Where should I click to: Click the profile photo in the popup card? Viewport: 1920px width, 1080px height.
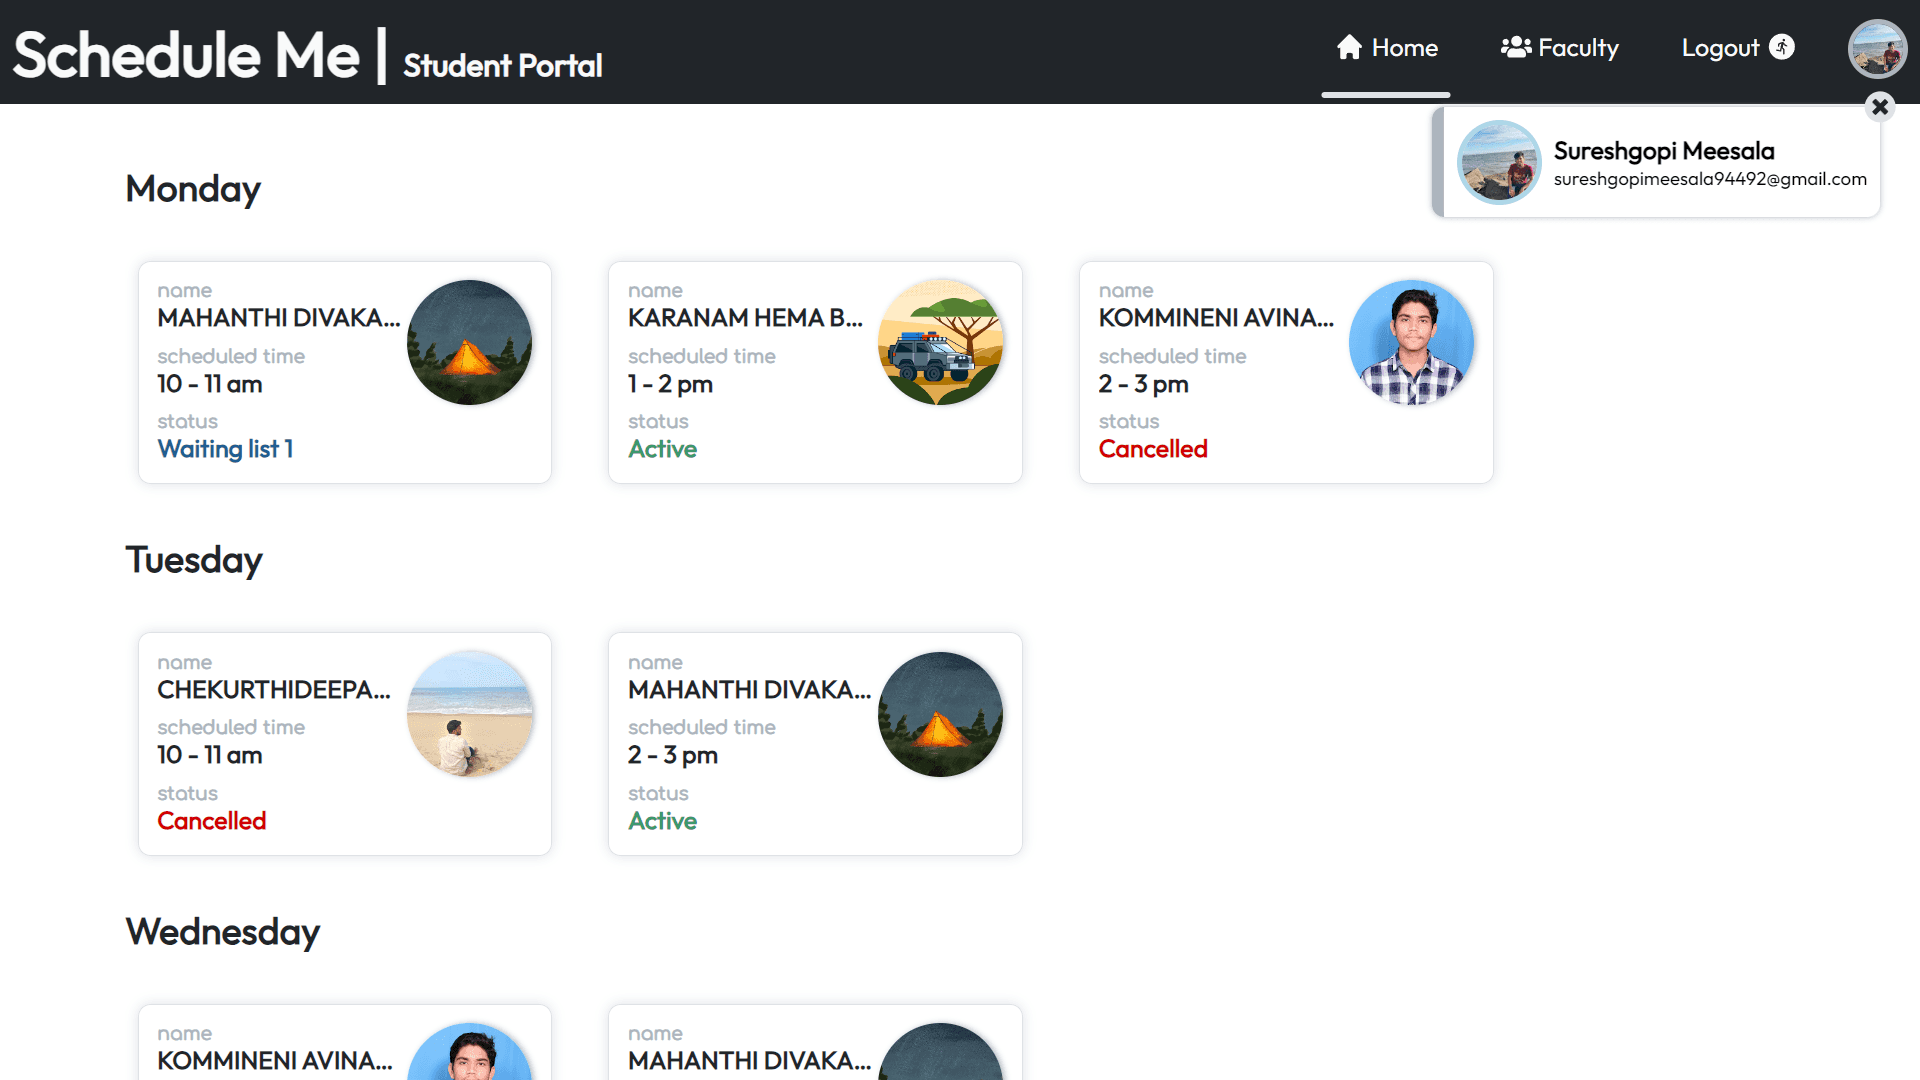point(1498,161)
